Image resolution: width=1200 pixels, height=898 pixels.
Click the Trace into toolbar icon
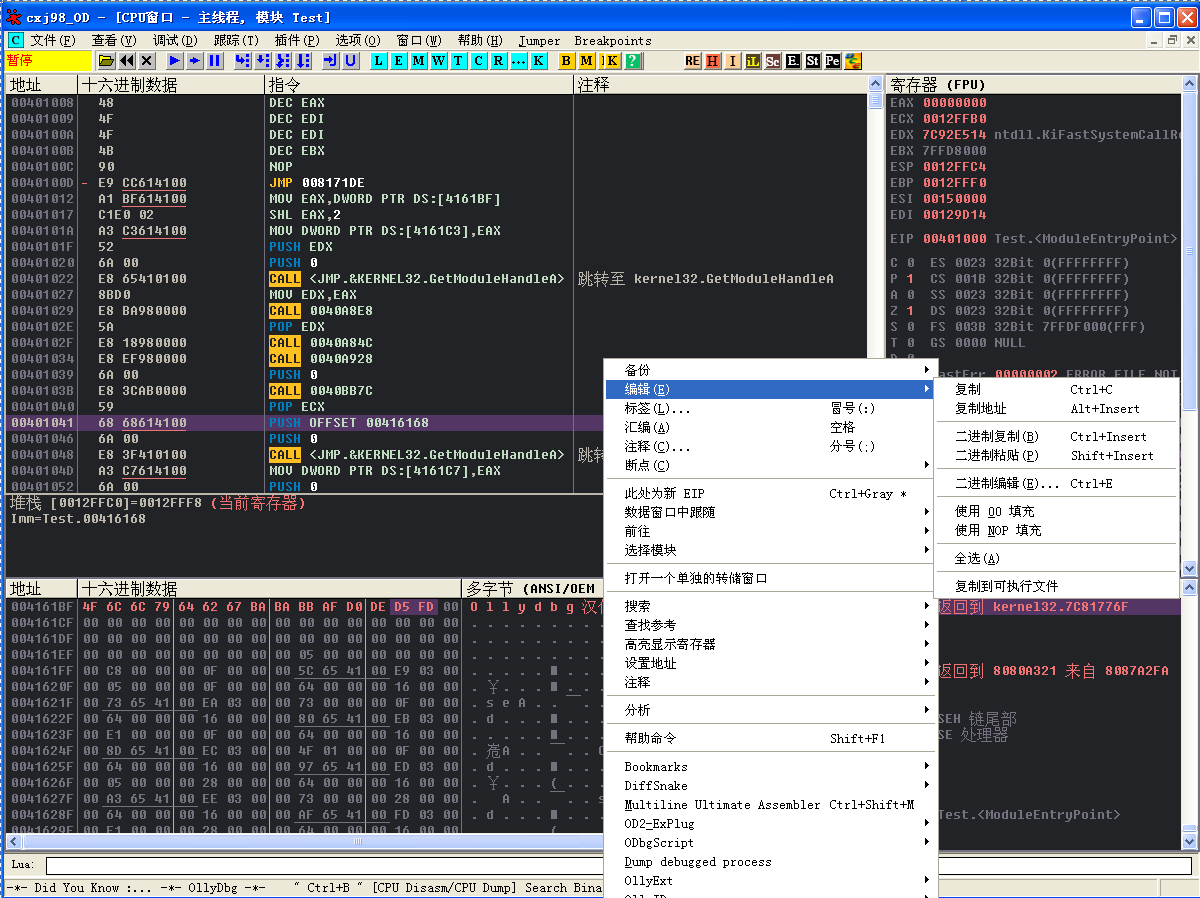pyautogui.click(x=283, y=61)
